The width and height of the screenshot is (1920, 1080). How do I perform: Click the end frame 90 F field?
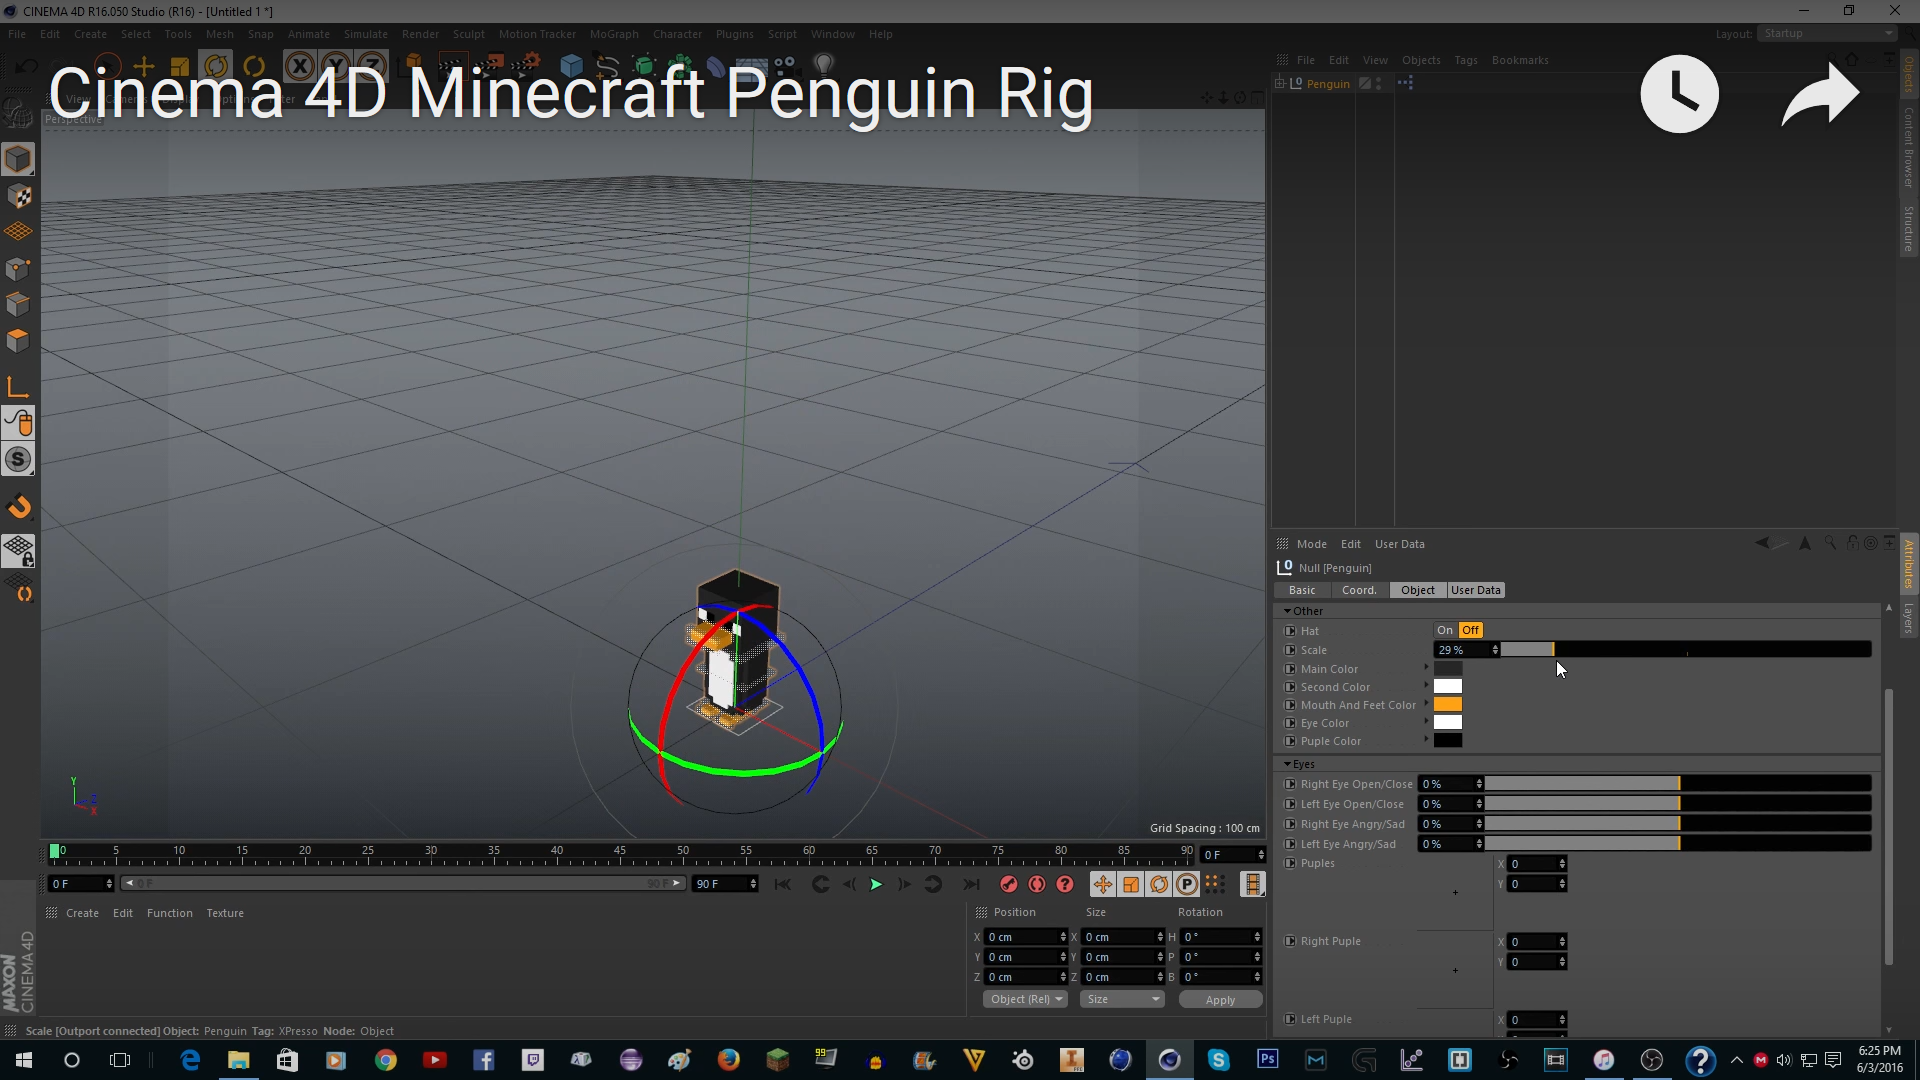pos(725,884)
